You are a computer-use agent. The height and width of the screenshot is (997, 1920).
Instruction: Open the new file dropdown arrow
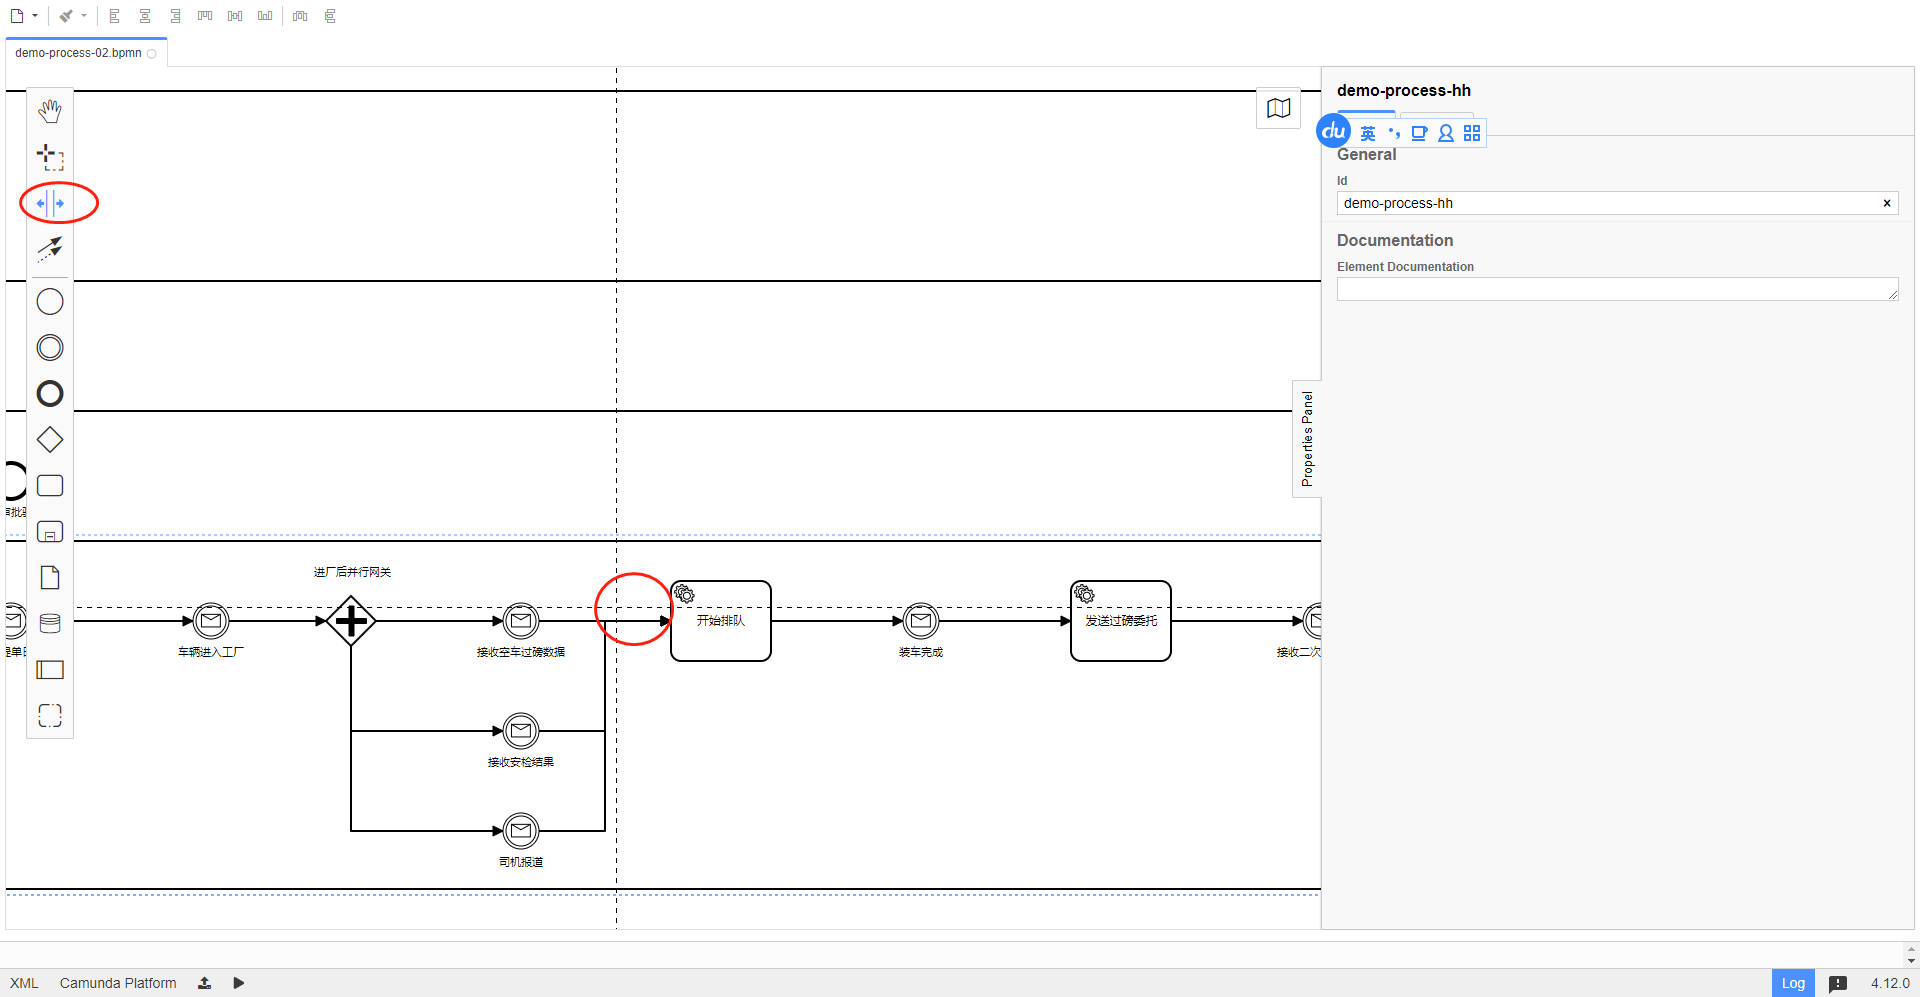tap(35, 16)
